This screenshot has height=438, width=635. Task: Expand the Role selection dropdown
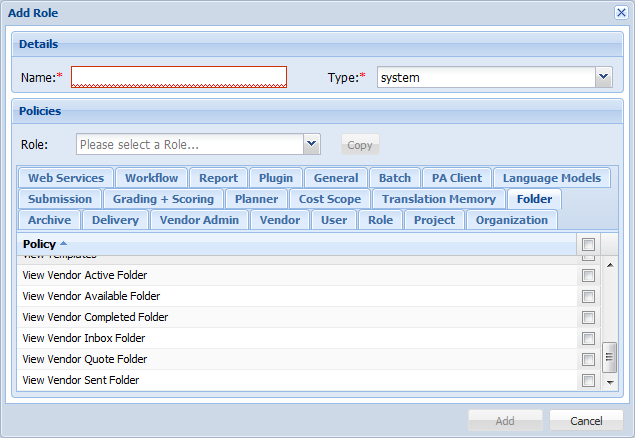pyautogui.click(x=312, y=144)
